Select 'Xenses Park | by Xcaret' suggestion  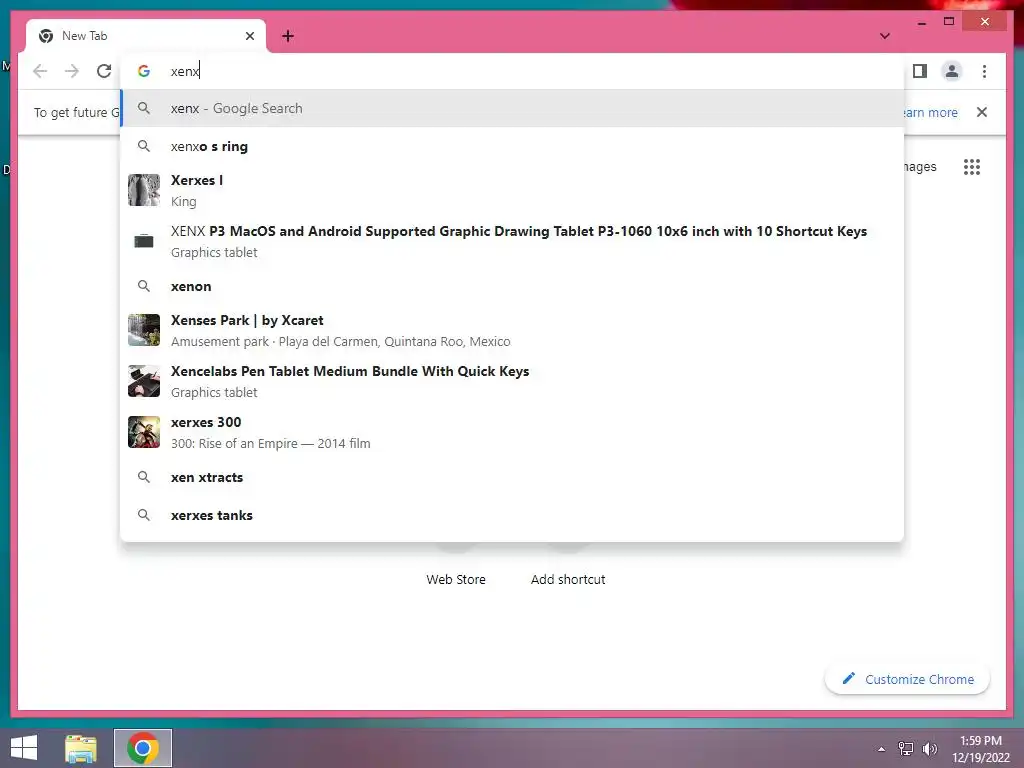(512, 330)
